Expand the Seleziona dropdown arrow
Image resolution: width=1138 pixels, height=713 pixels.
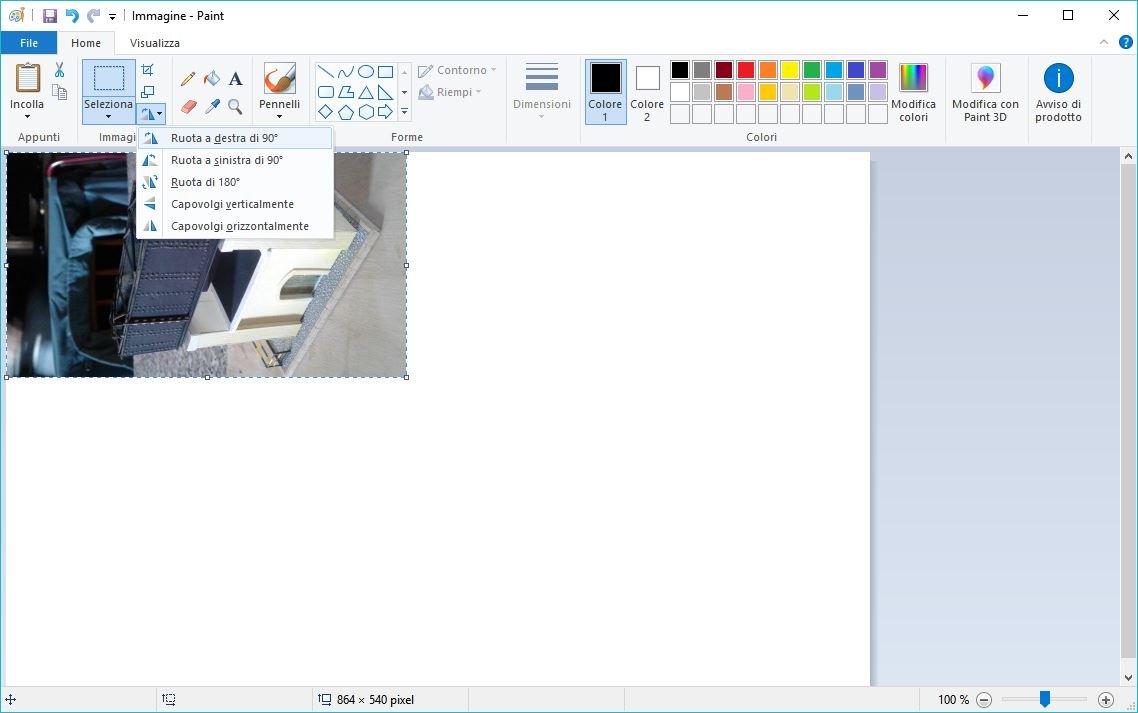pos(108,117)
